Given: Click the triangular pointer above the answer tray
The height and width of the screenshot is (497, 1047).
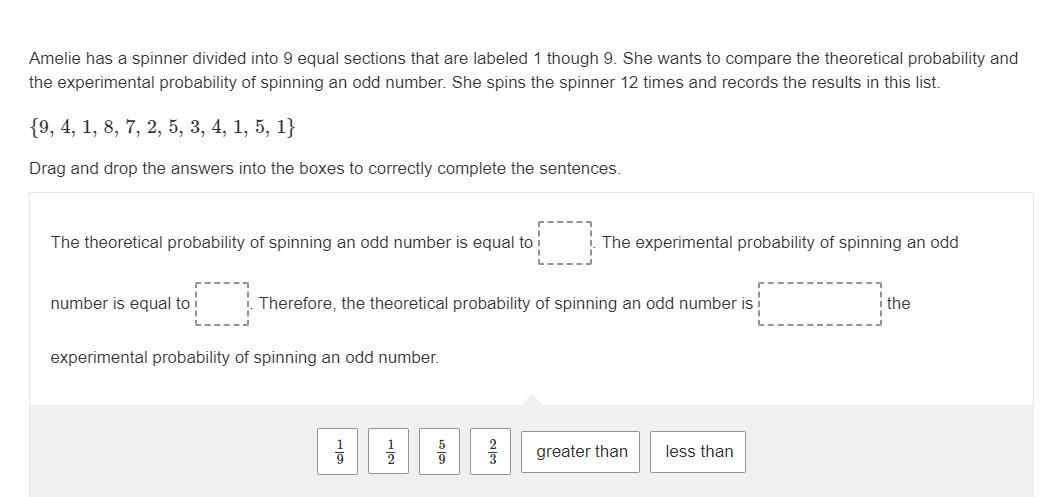Looking at the screenshot, I should [532, 400].
